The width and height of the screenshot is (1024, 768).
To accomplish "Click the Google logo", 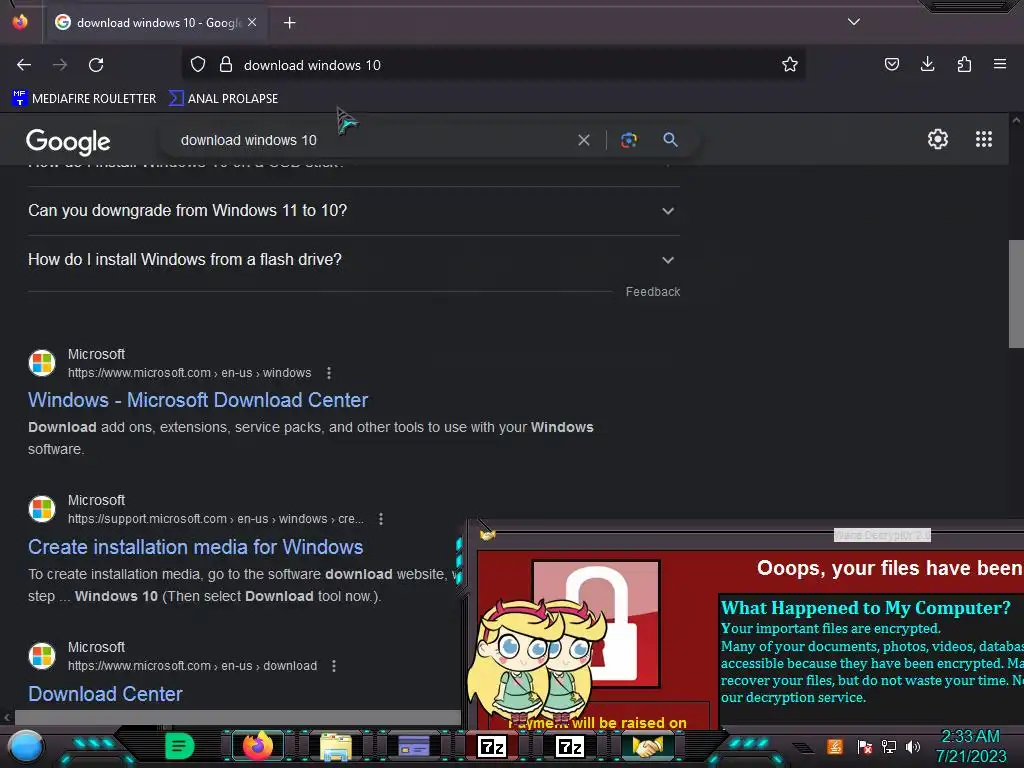I will coord(68,141).
